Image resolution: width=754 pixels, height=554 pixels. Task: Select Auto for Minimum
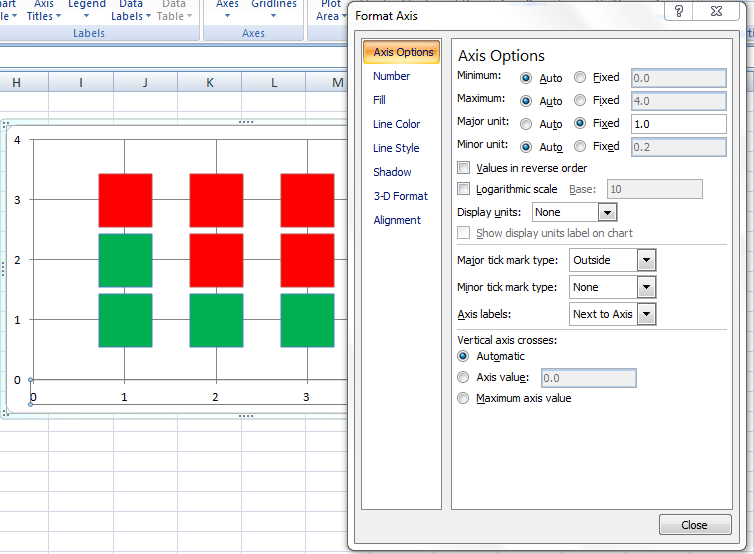526,78
